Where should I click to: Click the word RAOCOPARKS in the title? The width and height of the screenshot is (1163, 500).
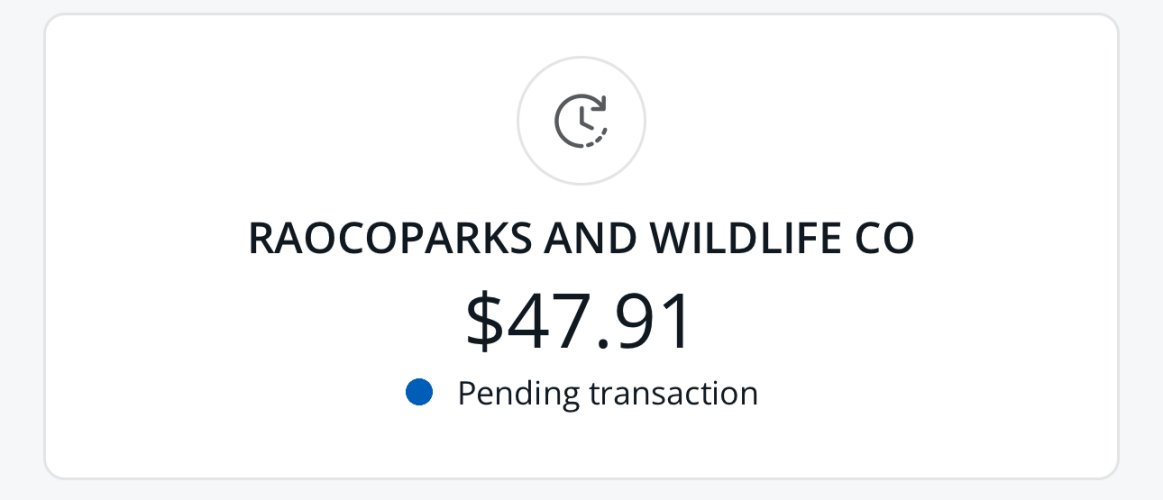(x=390, y=239)
